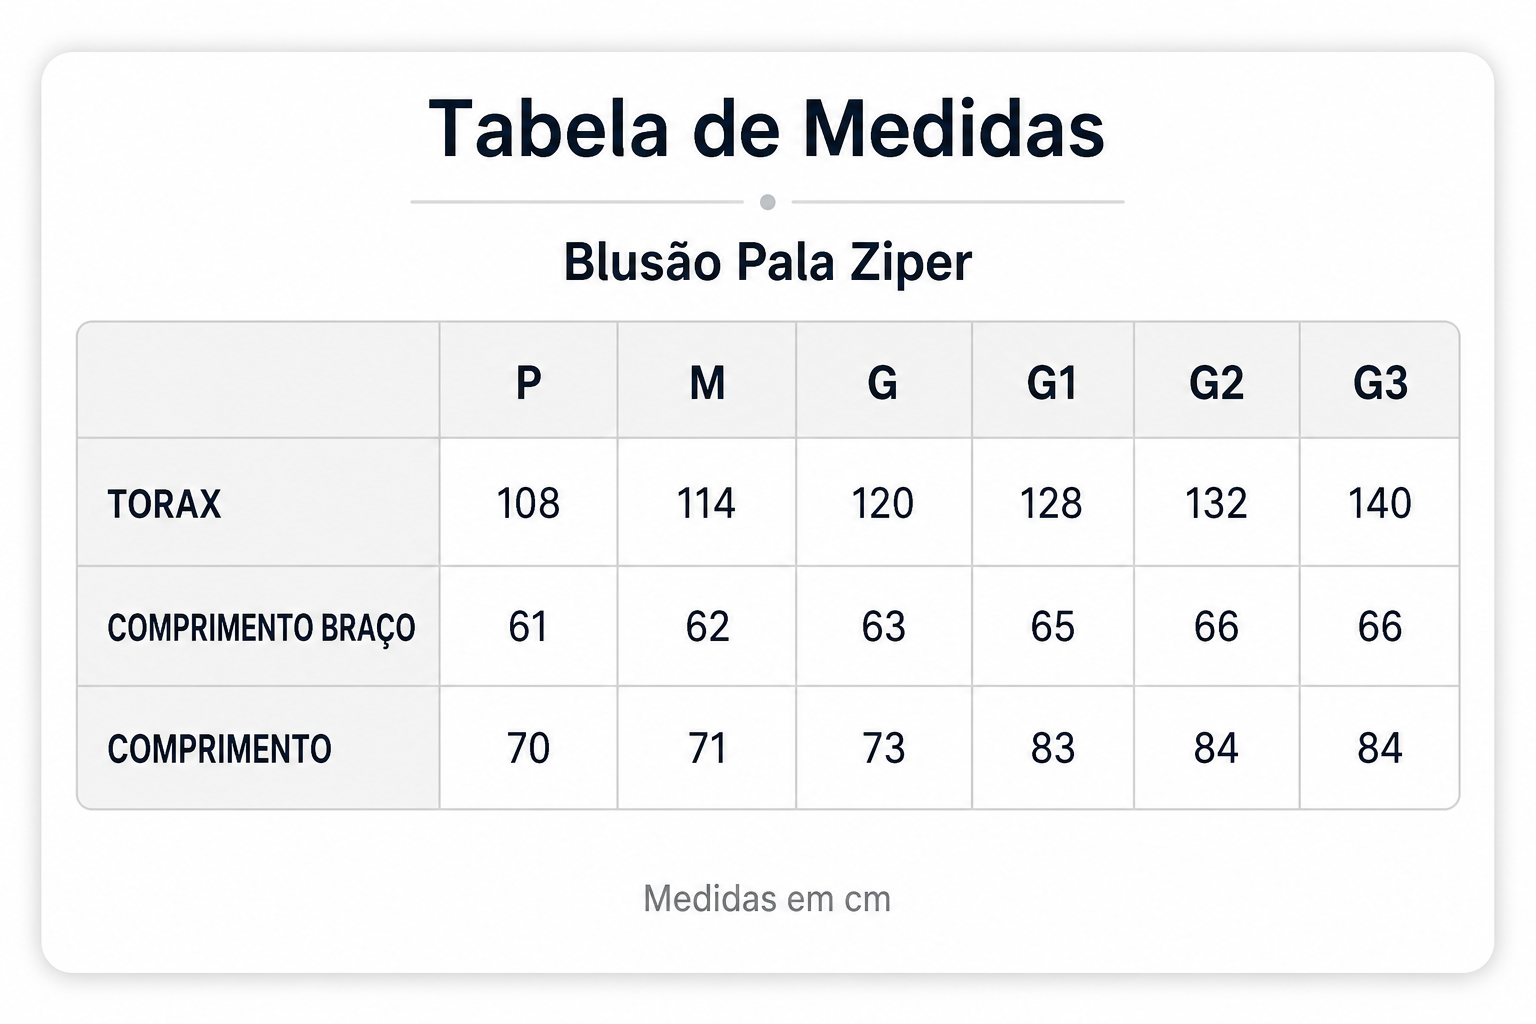
Task: Select the COMPRIMENTO row label
Action: 219,748
